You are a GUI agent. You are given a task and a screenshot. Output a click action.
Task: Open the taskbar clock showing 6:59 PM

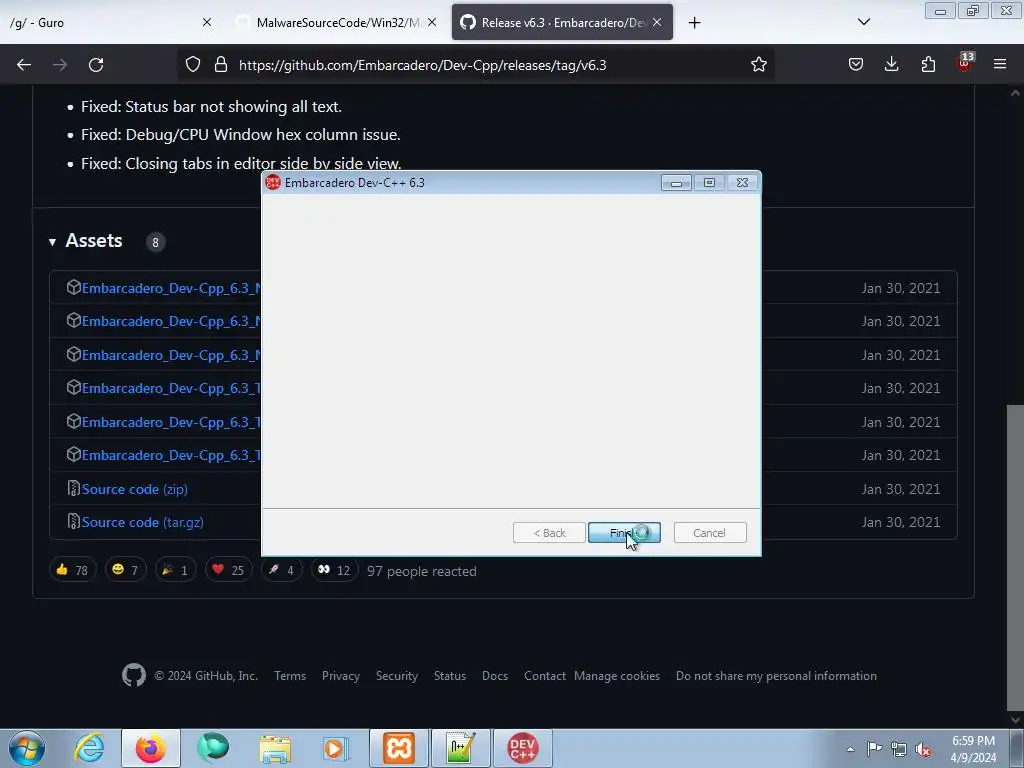973,749
